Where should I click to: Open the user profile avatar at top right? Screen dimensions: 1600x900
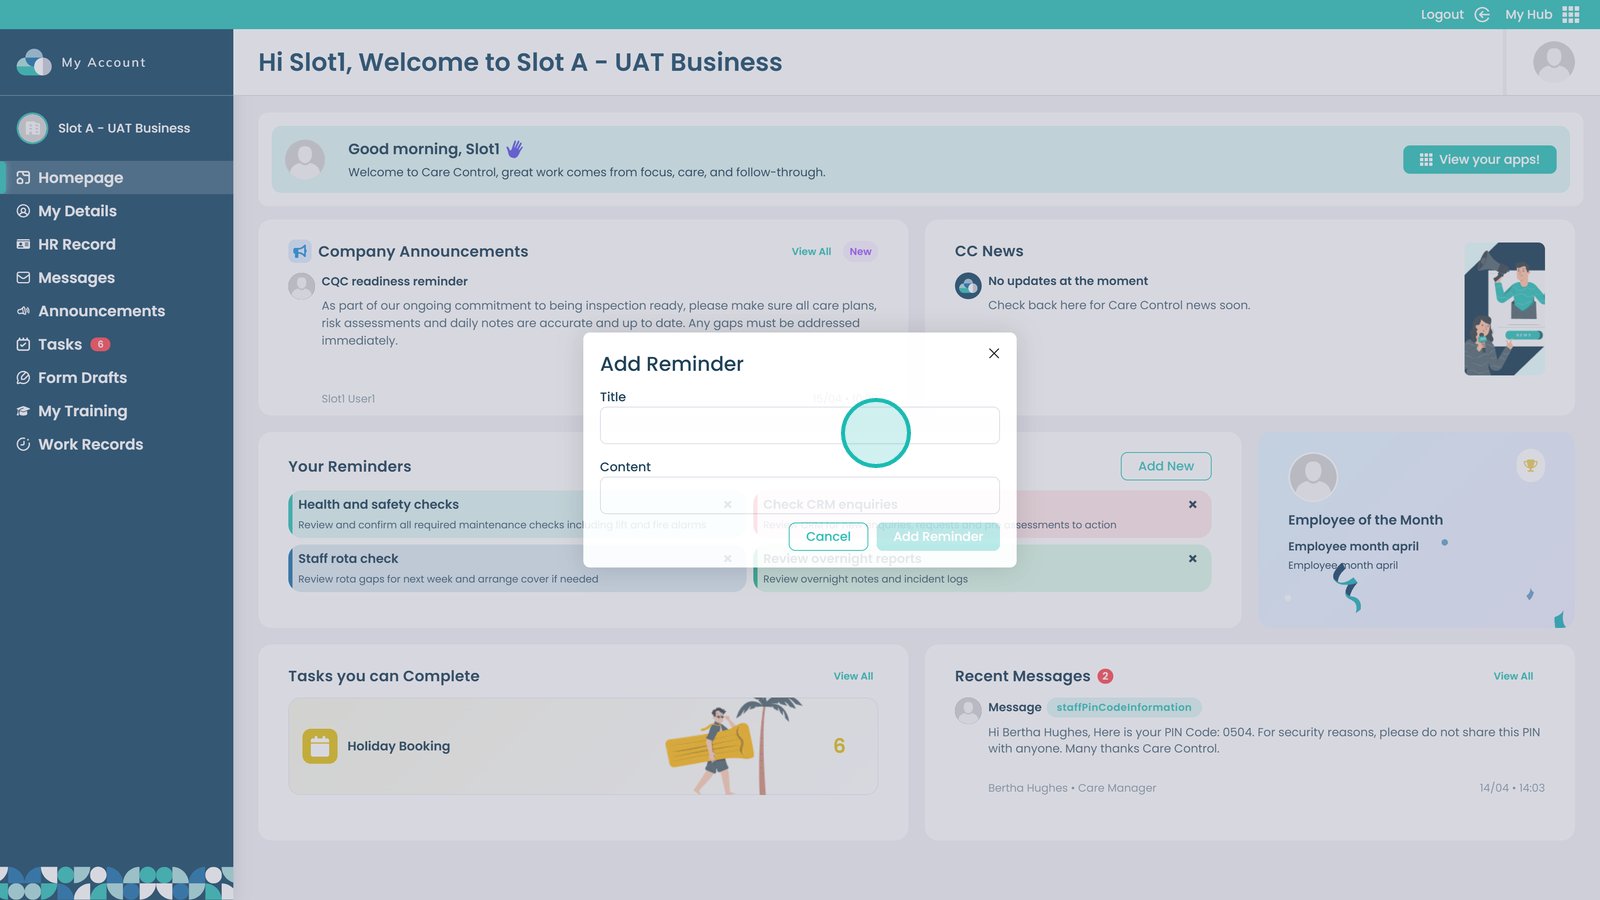pyautogui.click(x=1553, y=62)
